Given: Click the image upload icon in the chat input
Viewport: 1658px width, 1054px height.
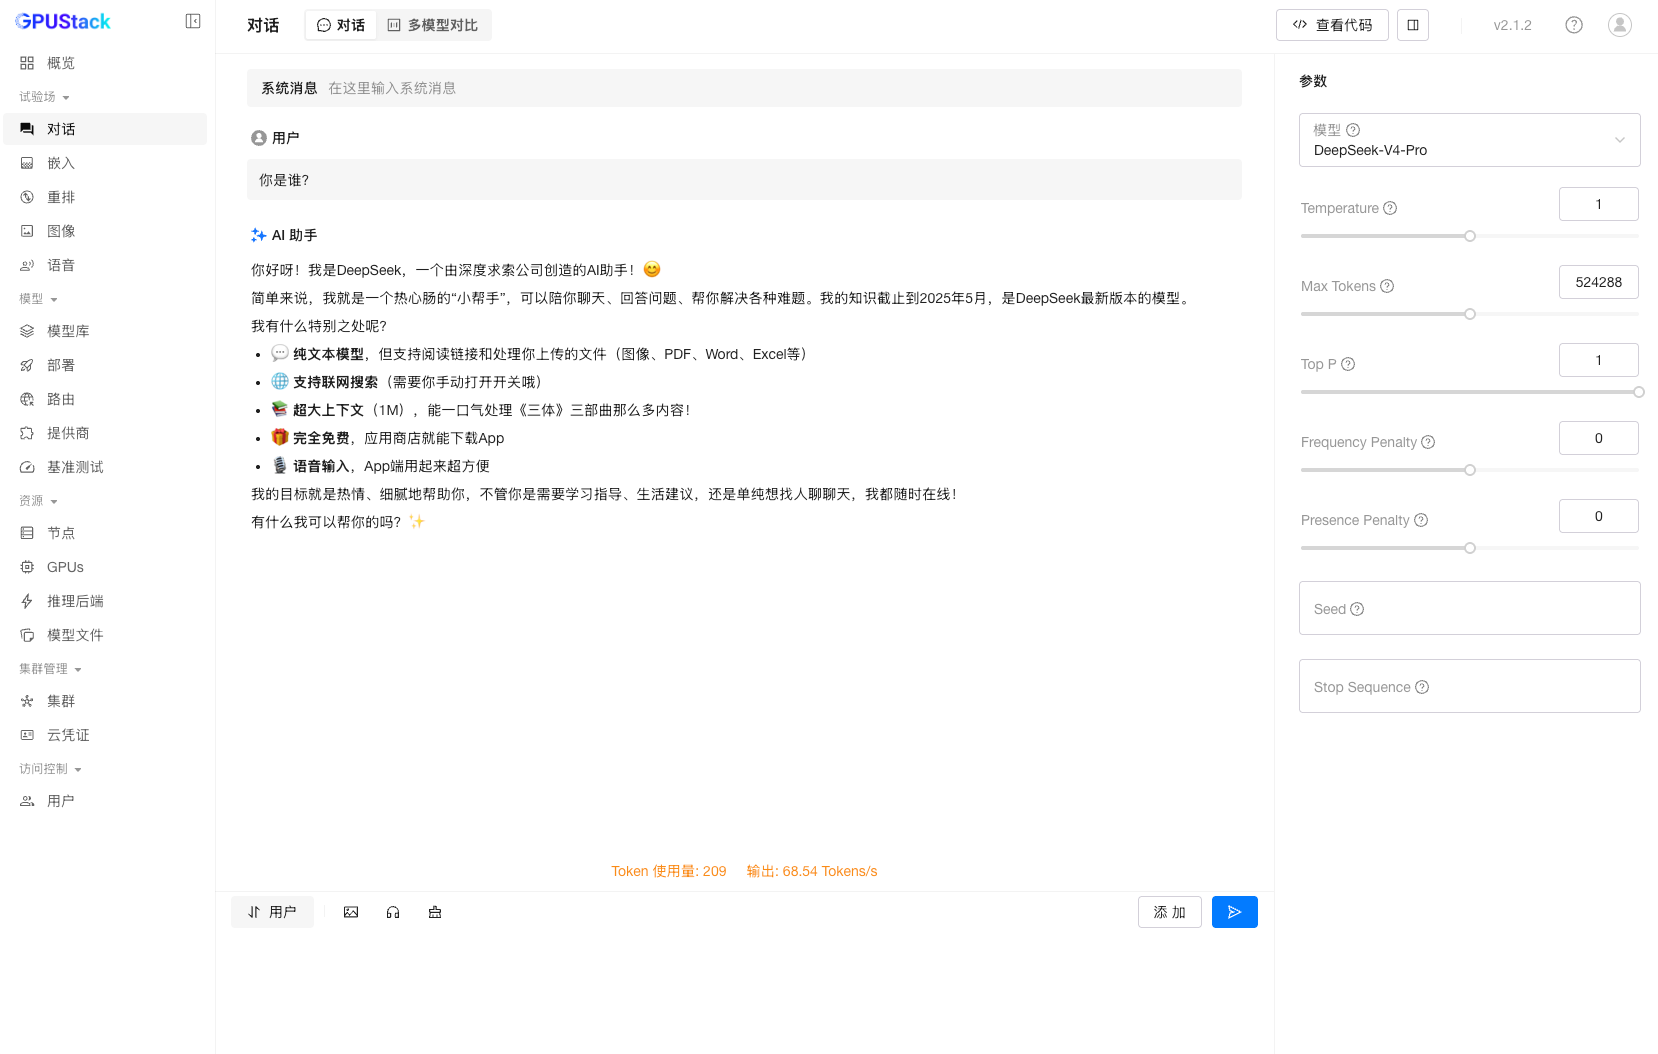Looking at the screenshot, I should click(351, 912).
